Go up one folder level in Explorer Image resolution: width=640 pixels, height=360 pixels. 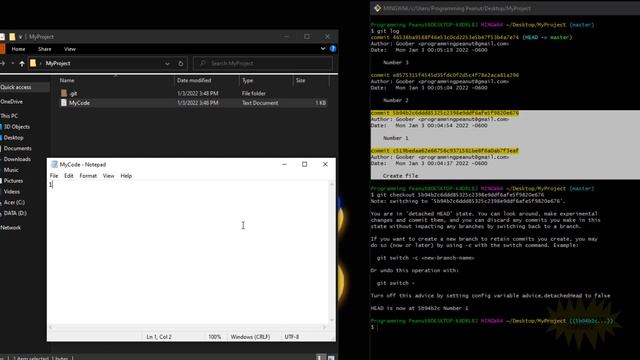click(x=22, y=63)
